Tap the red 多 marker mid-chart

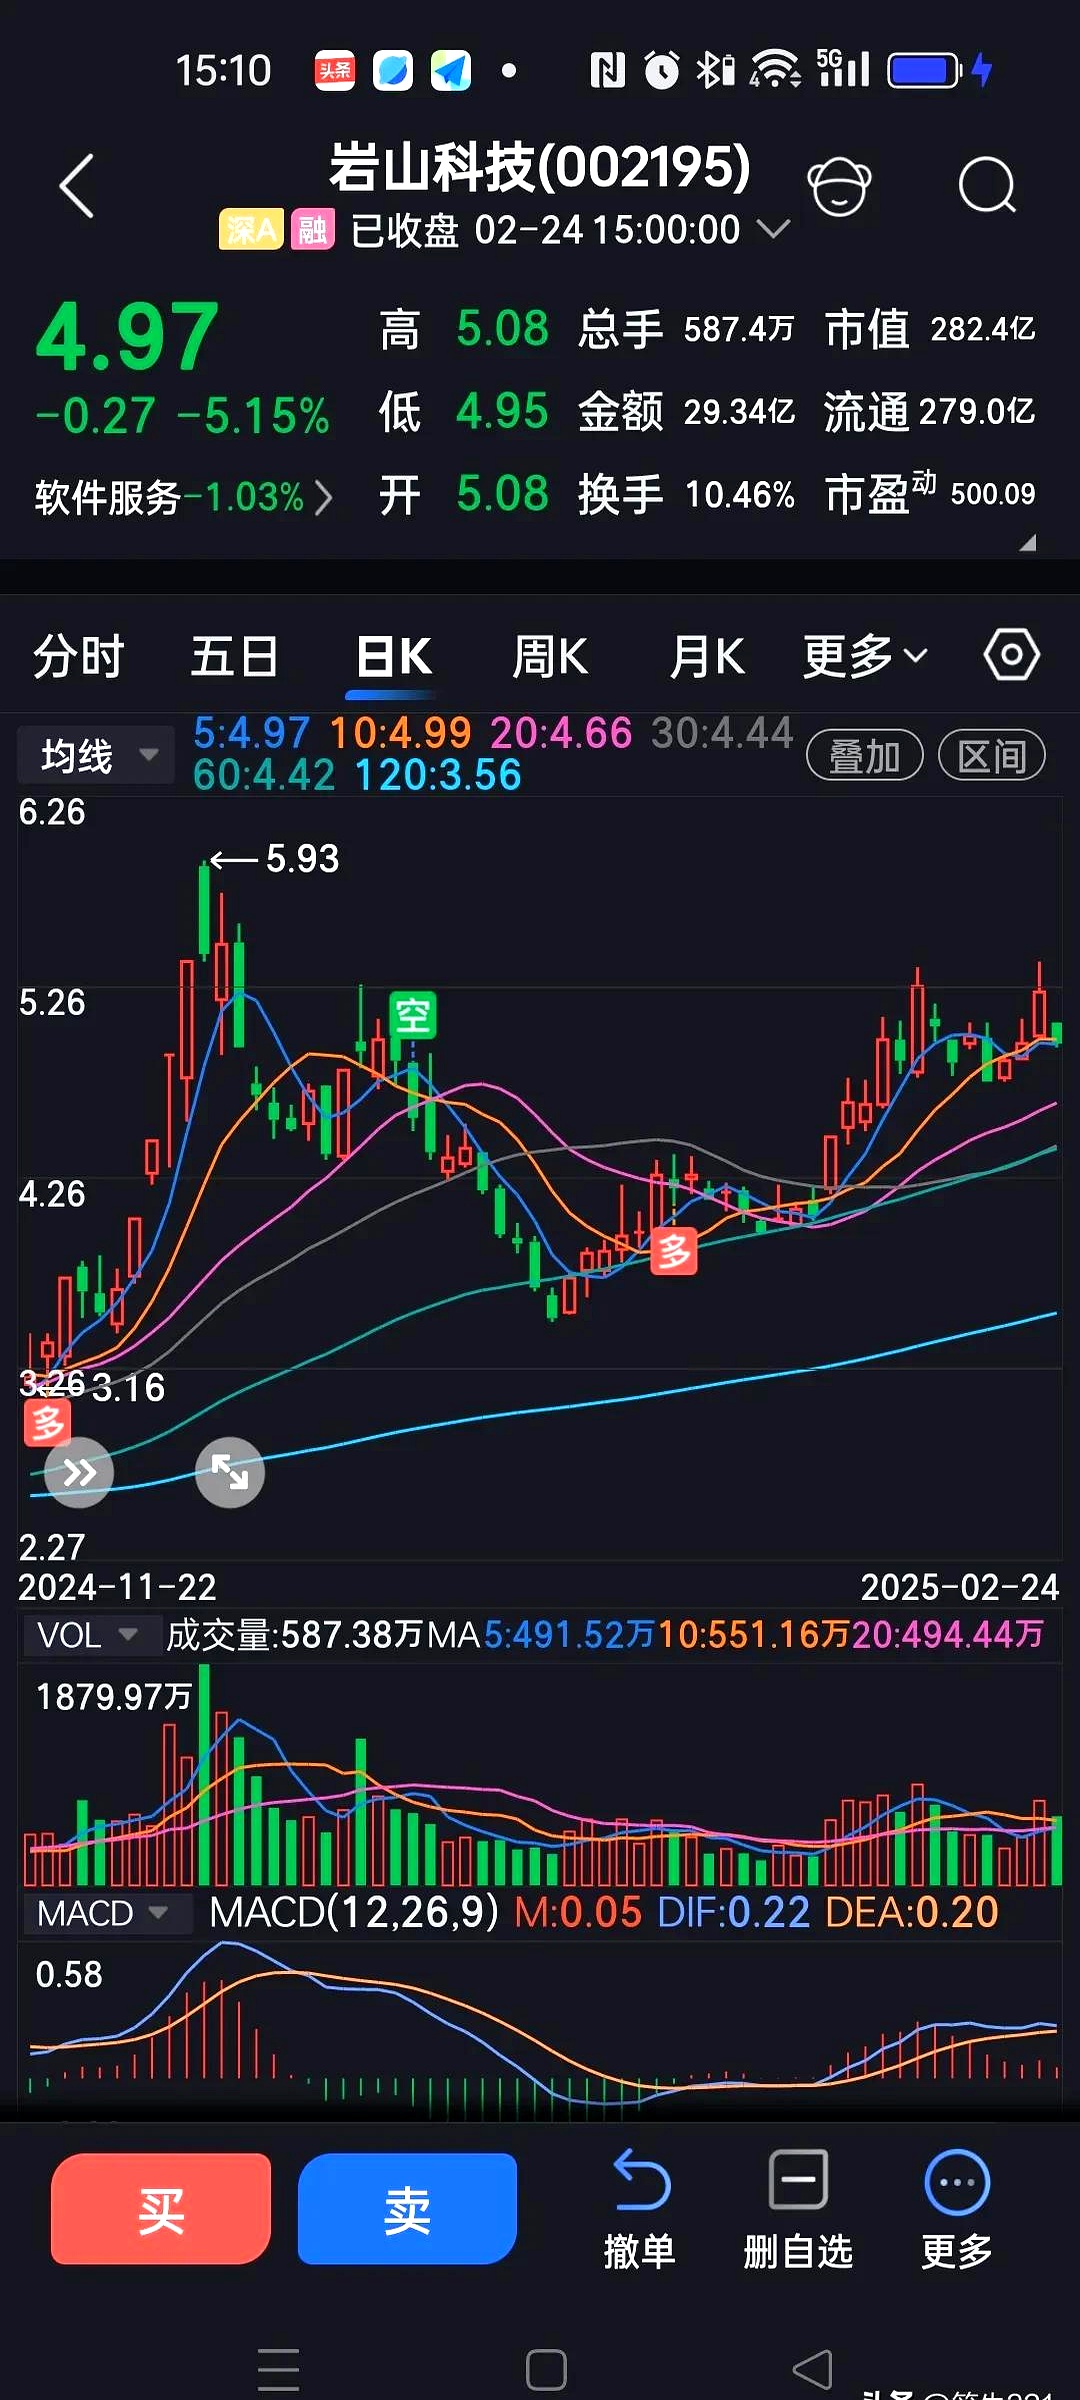click(x=674, y=1251)
